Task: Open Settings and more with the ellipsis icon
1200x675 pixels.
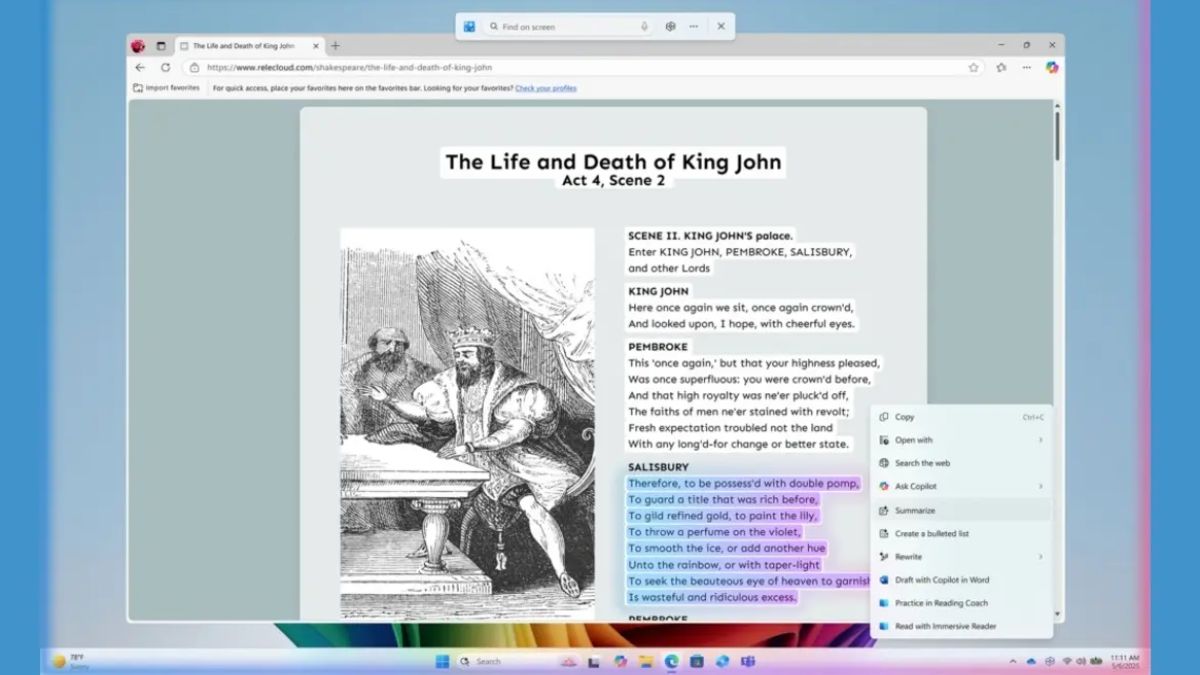Action: point(1025,68)
